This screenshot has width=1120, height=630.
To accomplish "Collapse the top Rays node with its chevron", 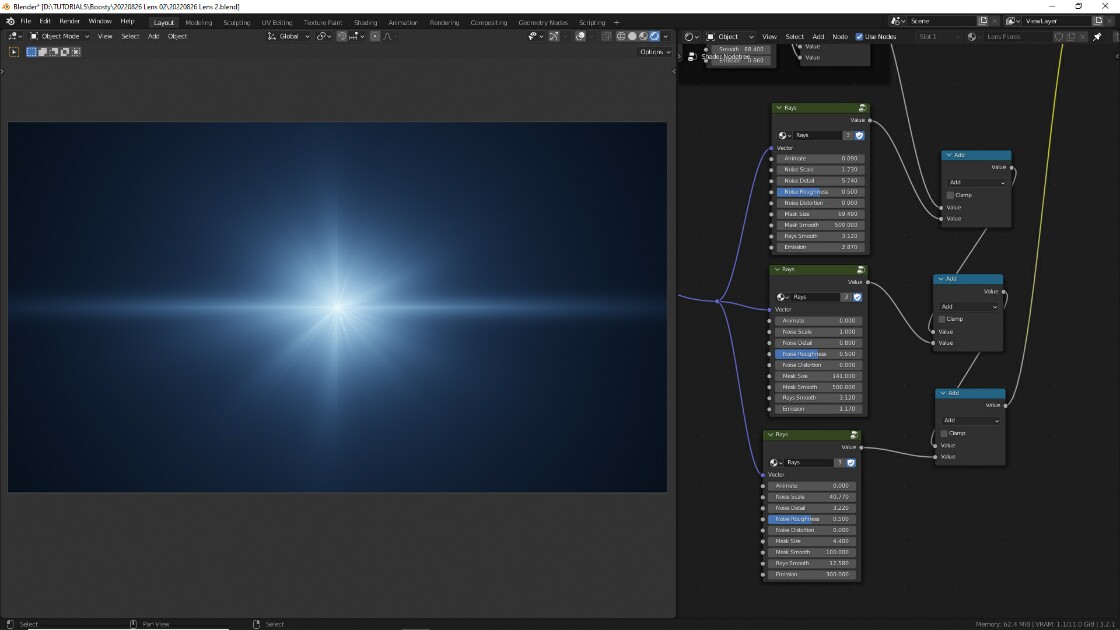I will 779,108.
